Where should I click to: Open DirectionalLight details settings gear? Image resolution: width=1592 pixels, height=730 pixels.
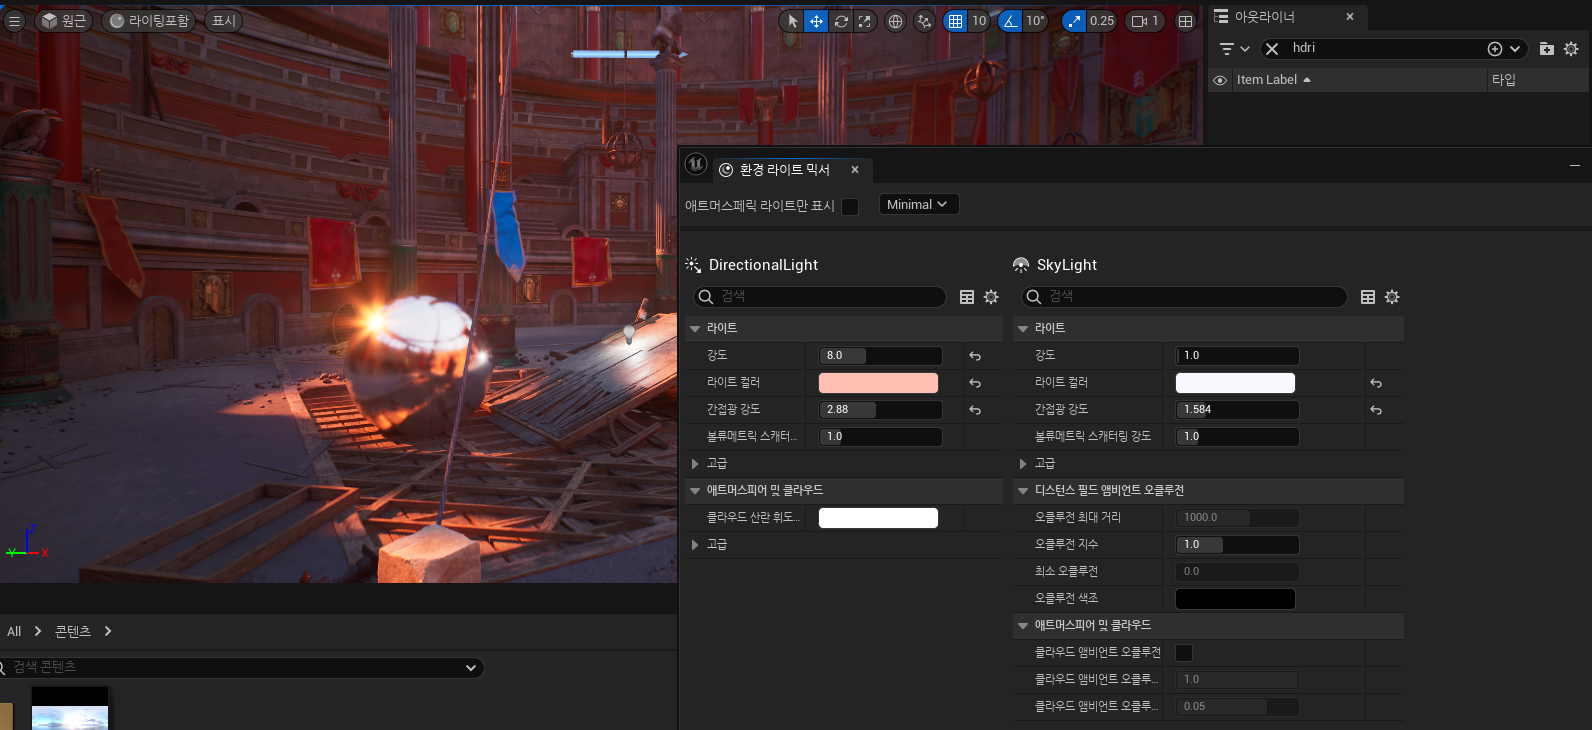991,297
